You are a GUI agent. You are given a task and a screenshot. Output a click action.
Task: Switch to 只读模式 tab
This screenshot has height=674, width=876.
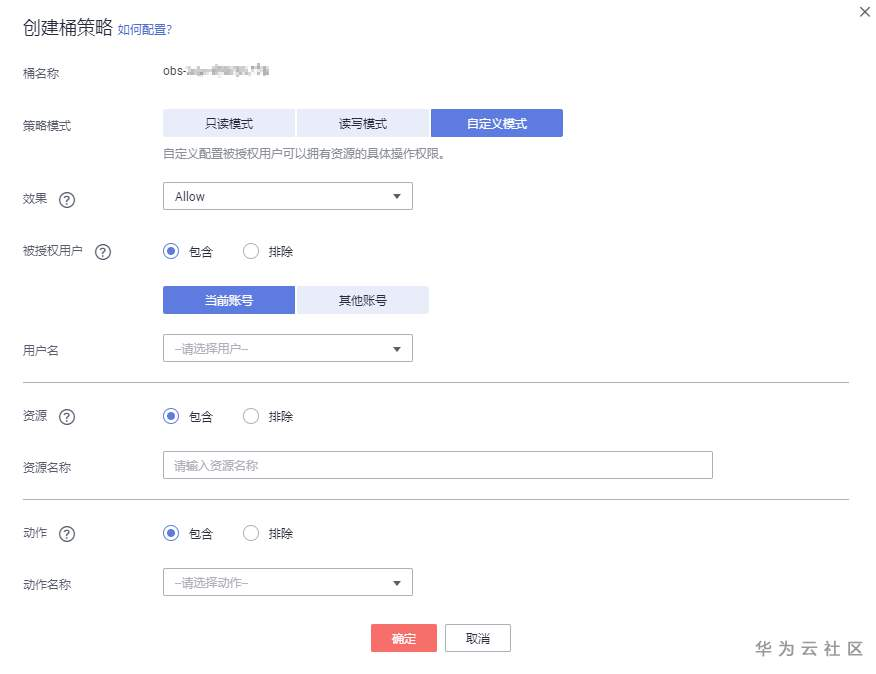tap(229, 123)
